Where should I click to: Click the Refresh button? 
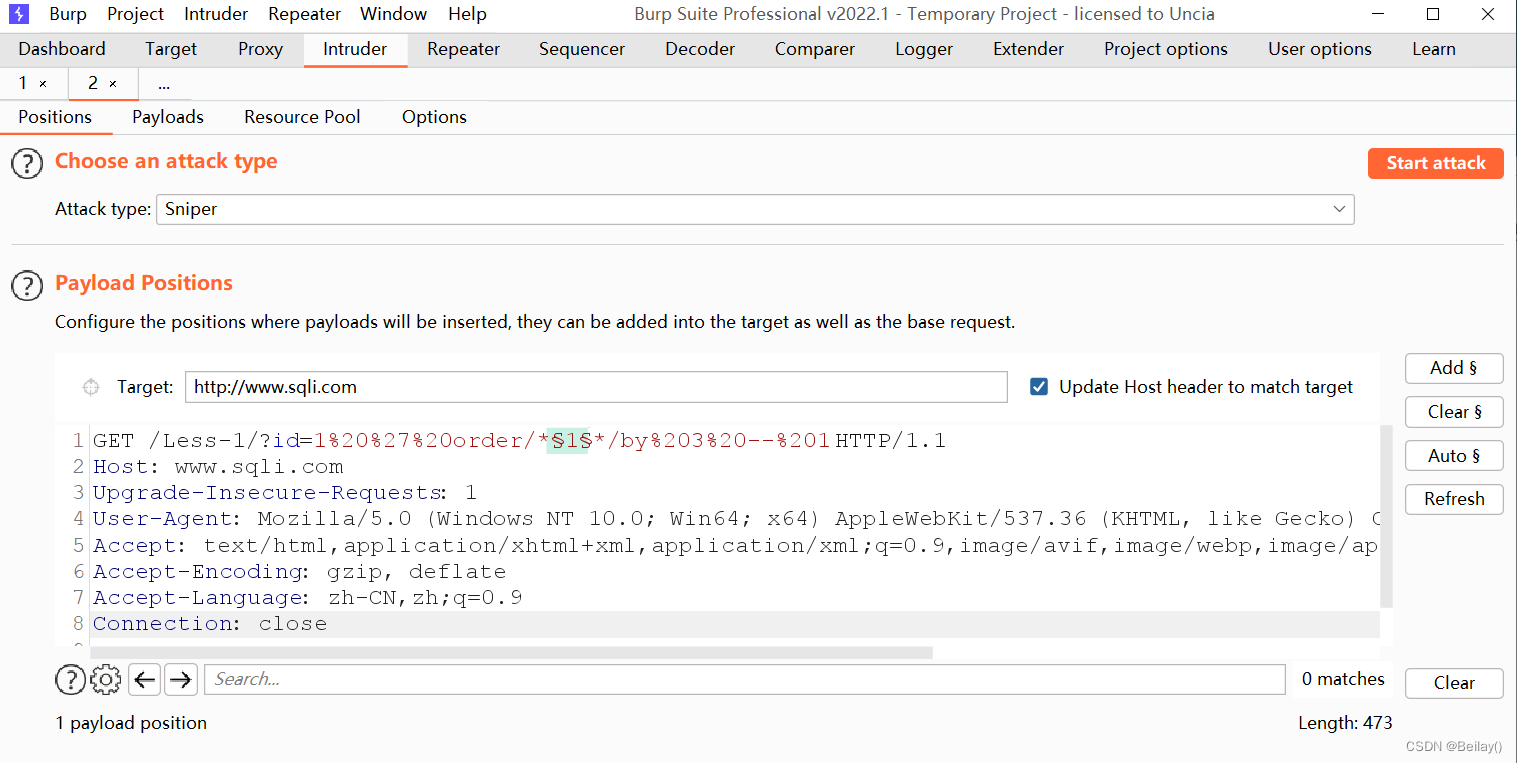click(1454, 499)
